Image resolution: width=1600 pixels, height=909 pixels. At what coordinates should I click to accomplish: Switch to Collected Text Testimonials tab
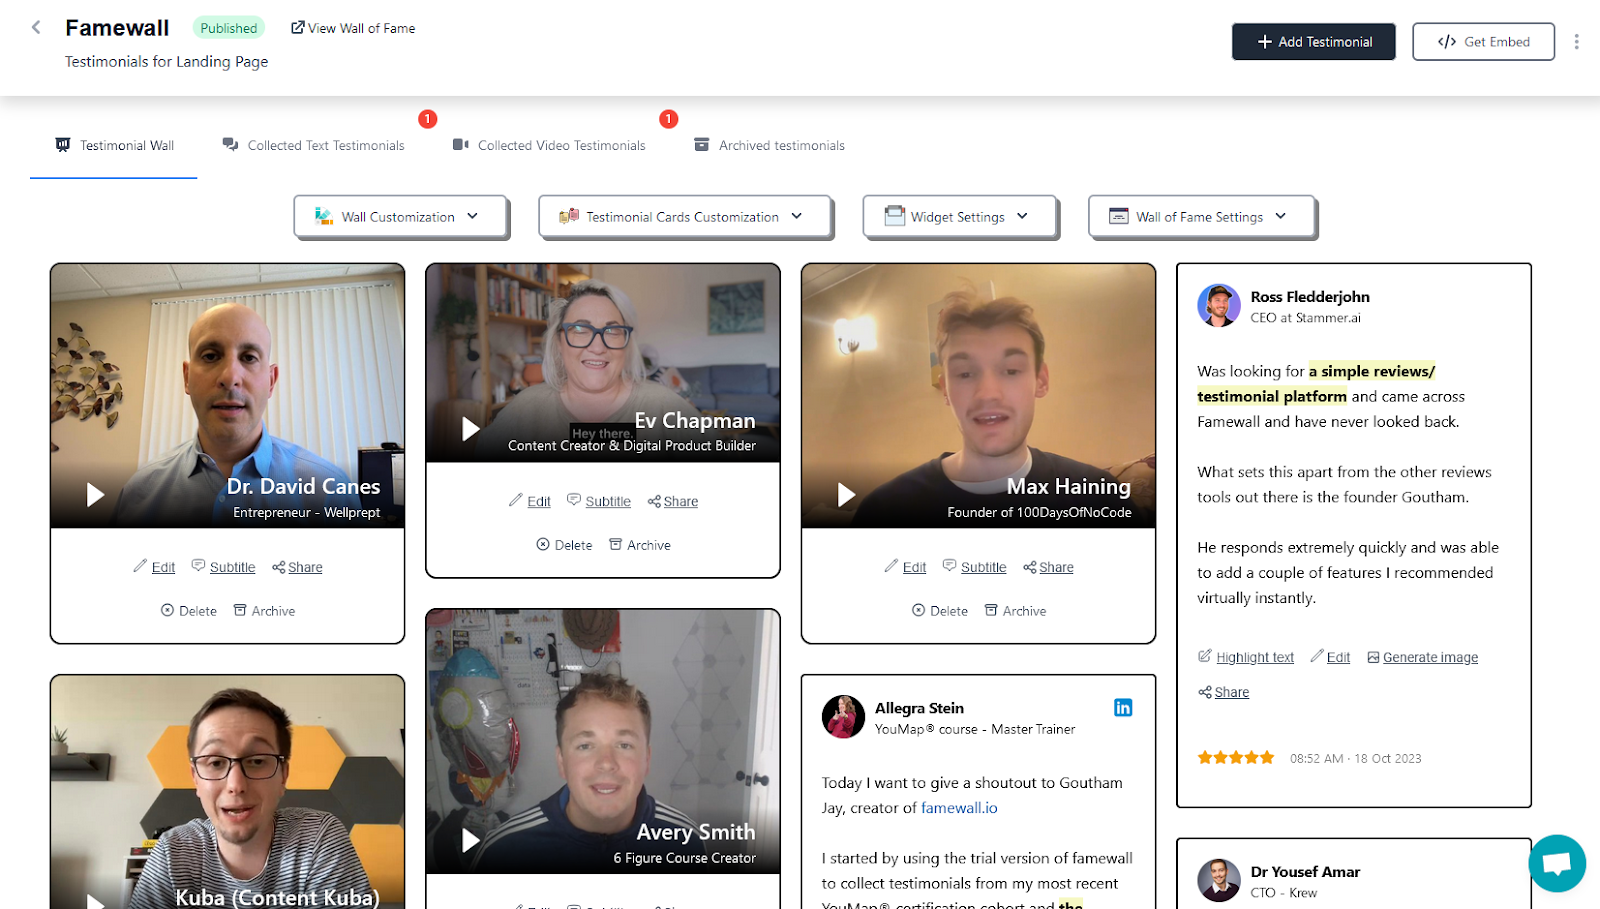point(324,145)
